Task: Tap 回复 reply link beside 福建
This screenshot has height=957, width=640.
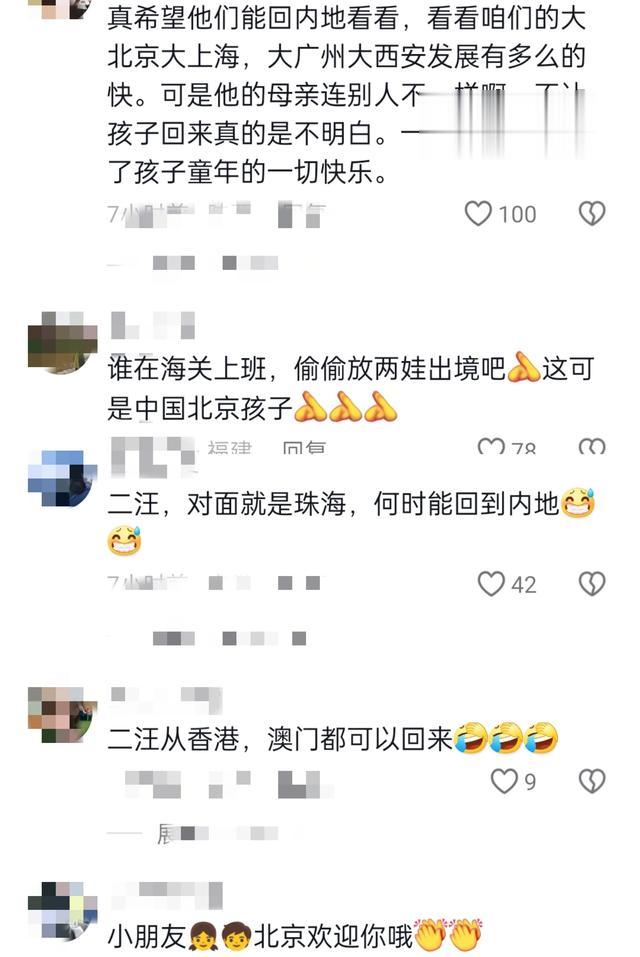Action: pos(304,447)
